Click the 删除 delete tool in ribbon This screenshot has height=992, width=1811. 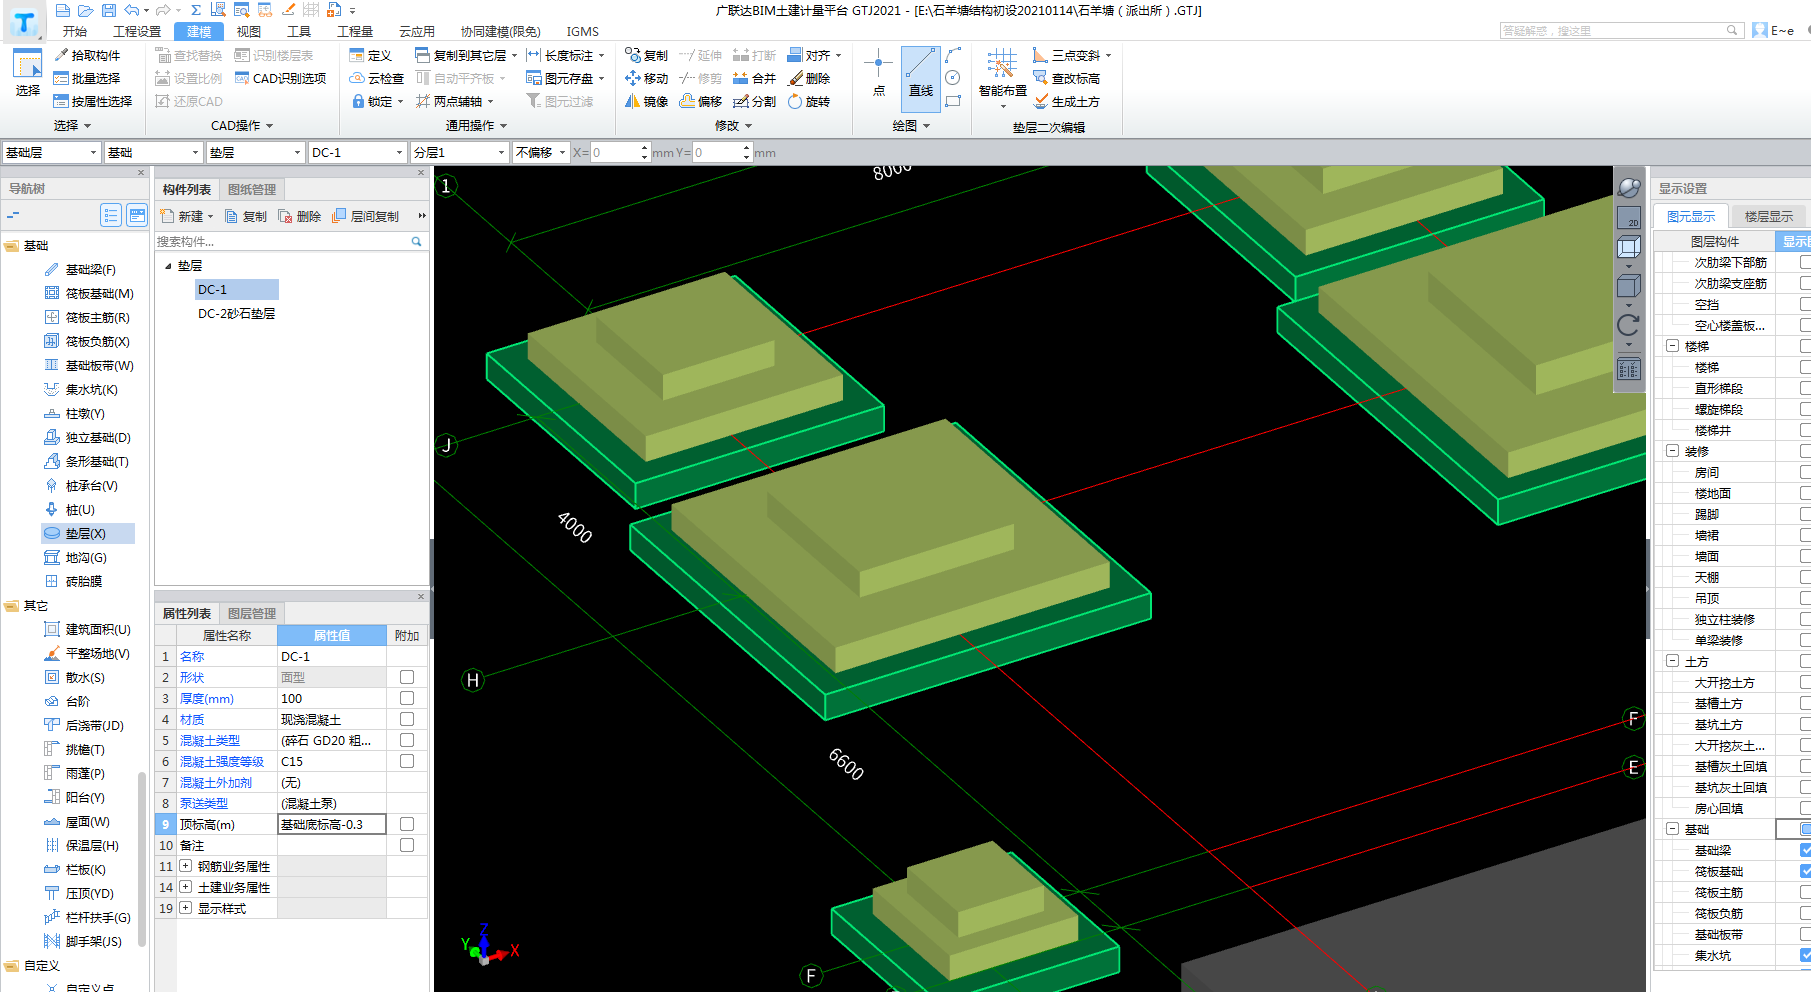[809, 78]
